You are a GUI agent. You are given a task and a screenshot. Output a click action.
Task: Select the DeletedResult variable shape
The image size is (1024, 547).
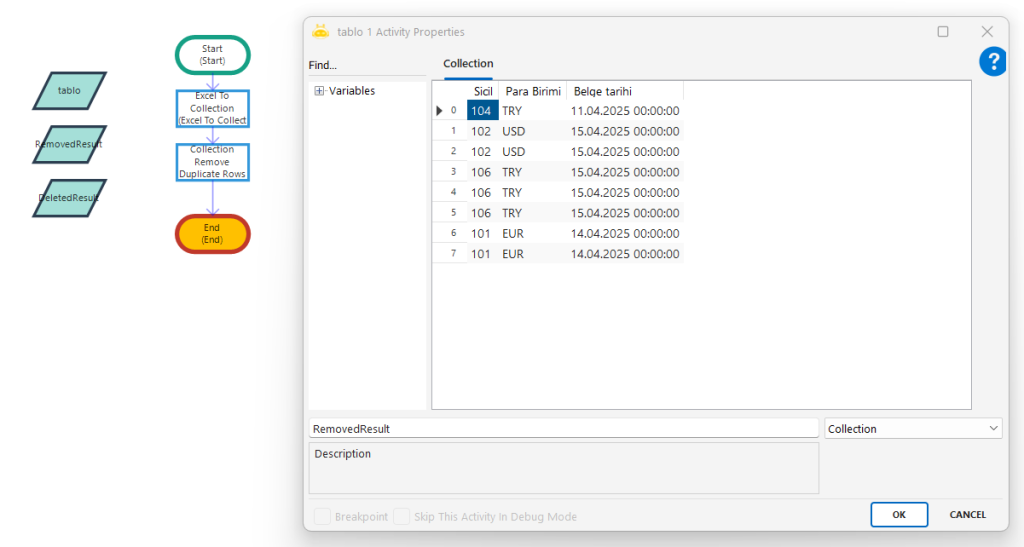pyautogui.click(x=69, y=198)
